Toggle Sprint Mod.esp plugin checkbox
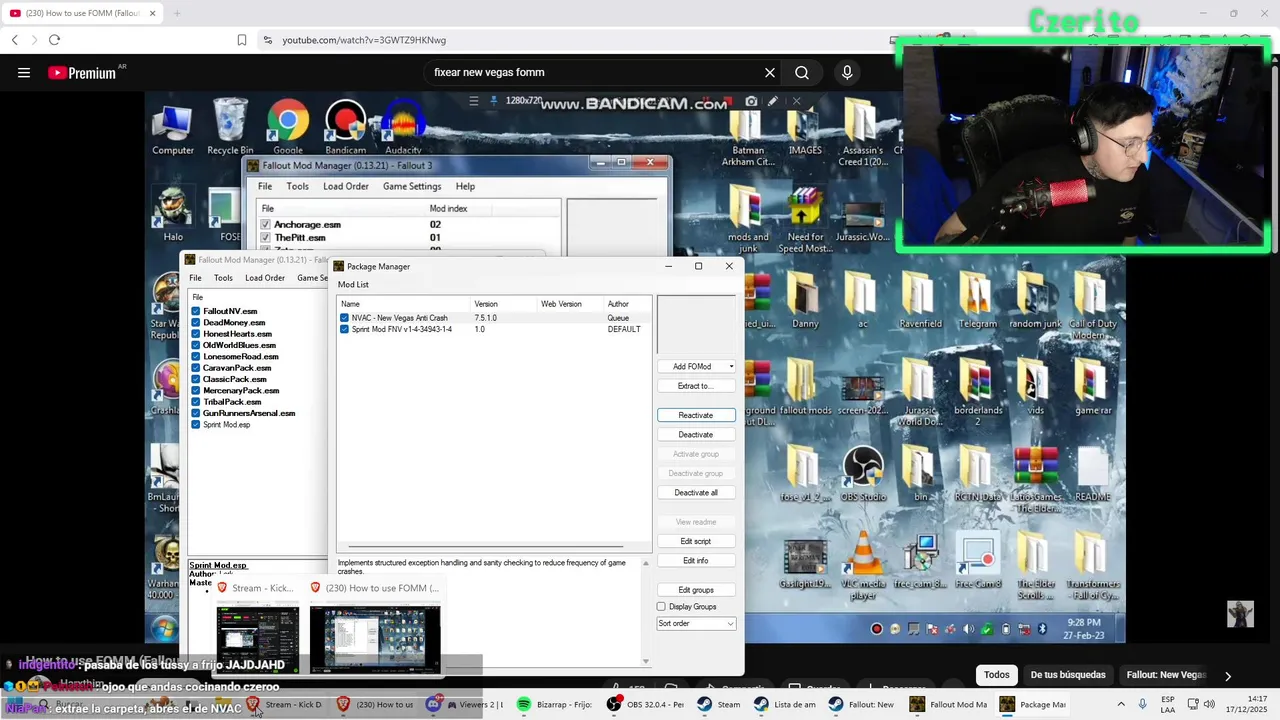1280x720 pixels. pos(196,424)
